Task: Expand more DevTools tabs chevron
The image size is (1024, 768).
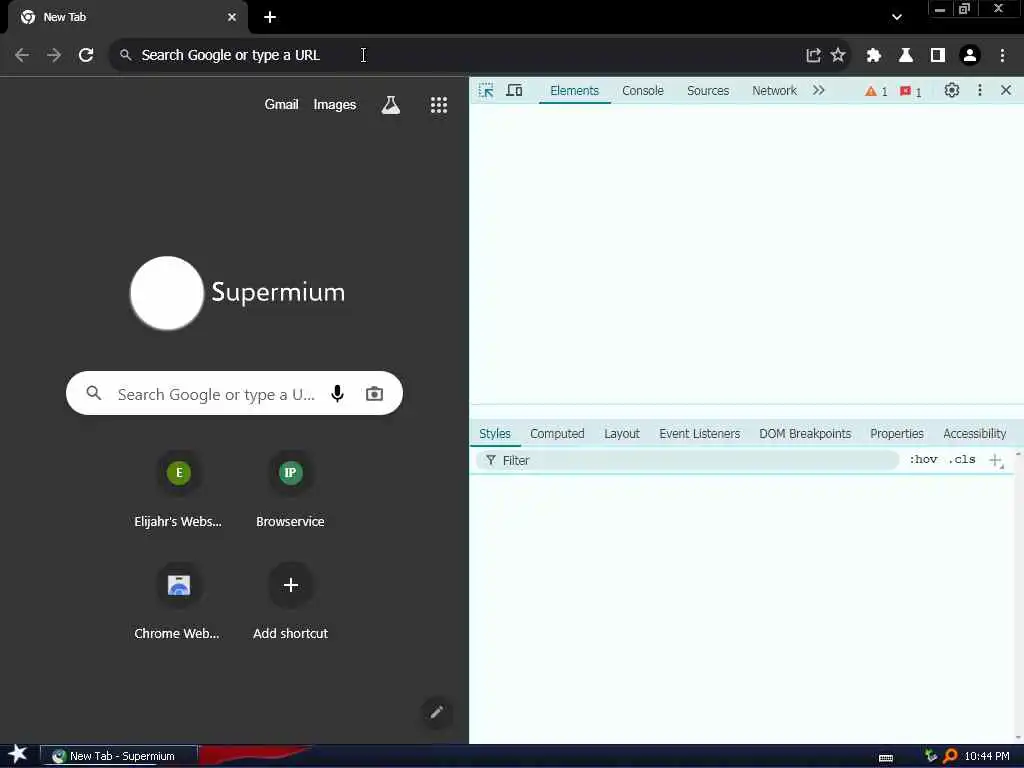Action: tap(818, 91)
